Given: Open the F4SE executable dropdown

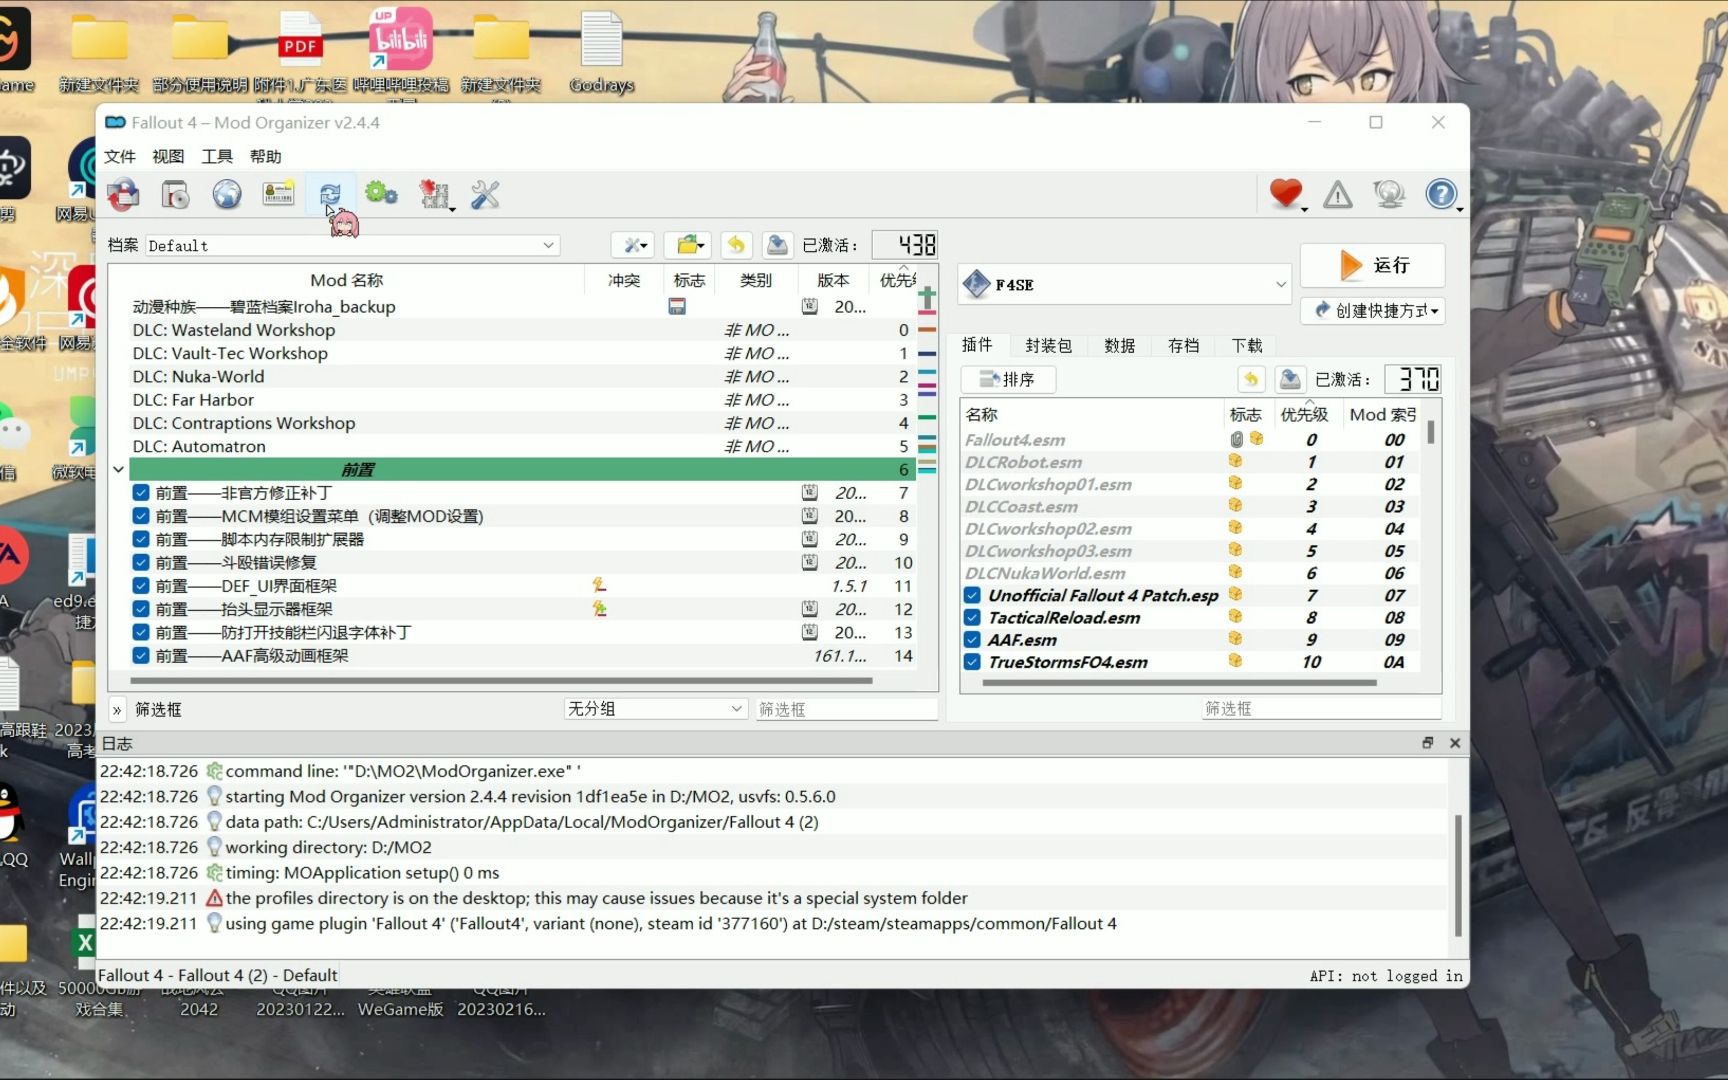Looking at the screenshot, I should click(1124, 284).
